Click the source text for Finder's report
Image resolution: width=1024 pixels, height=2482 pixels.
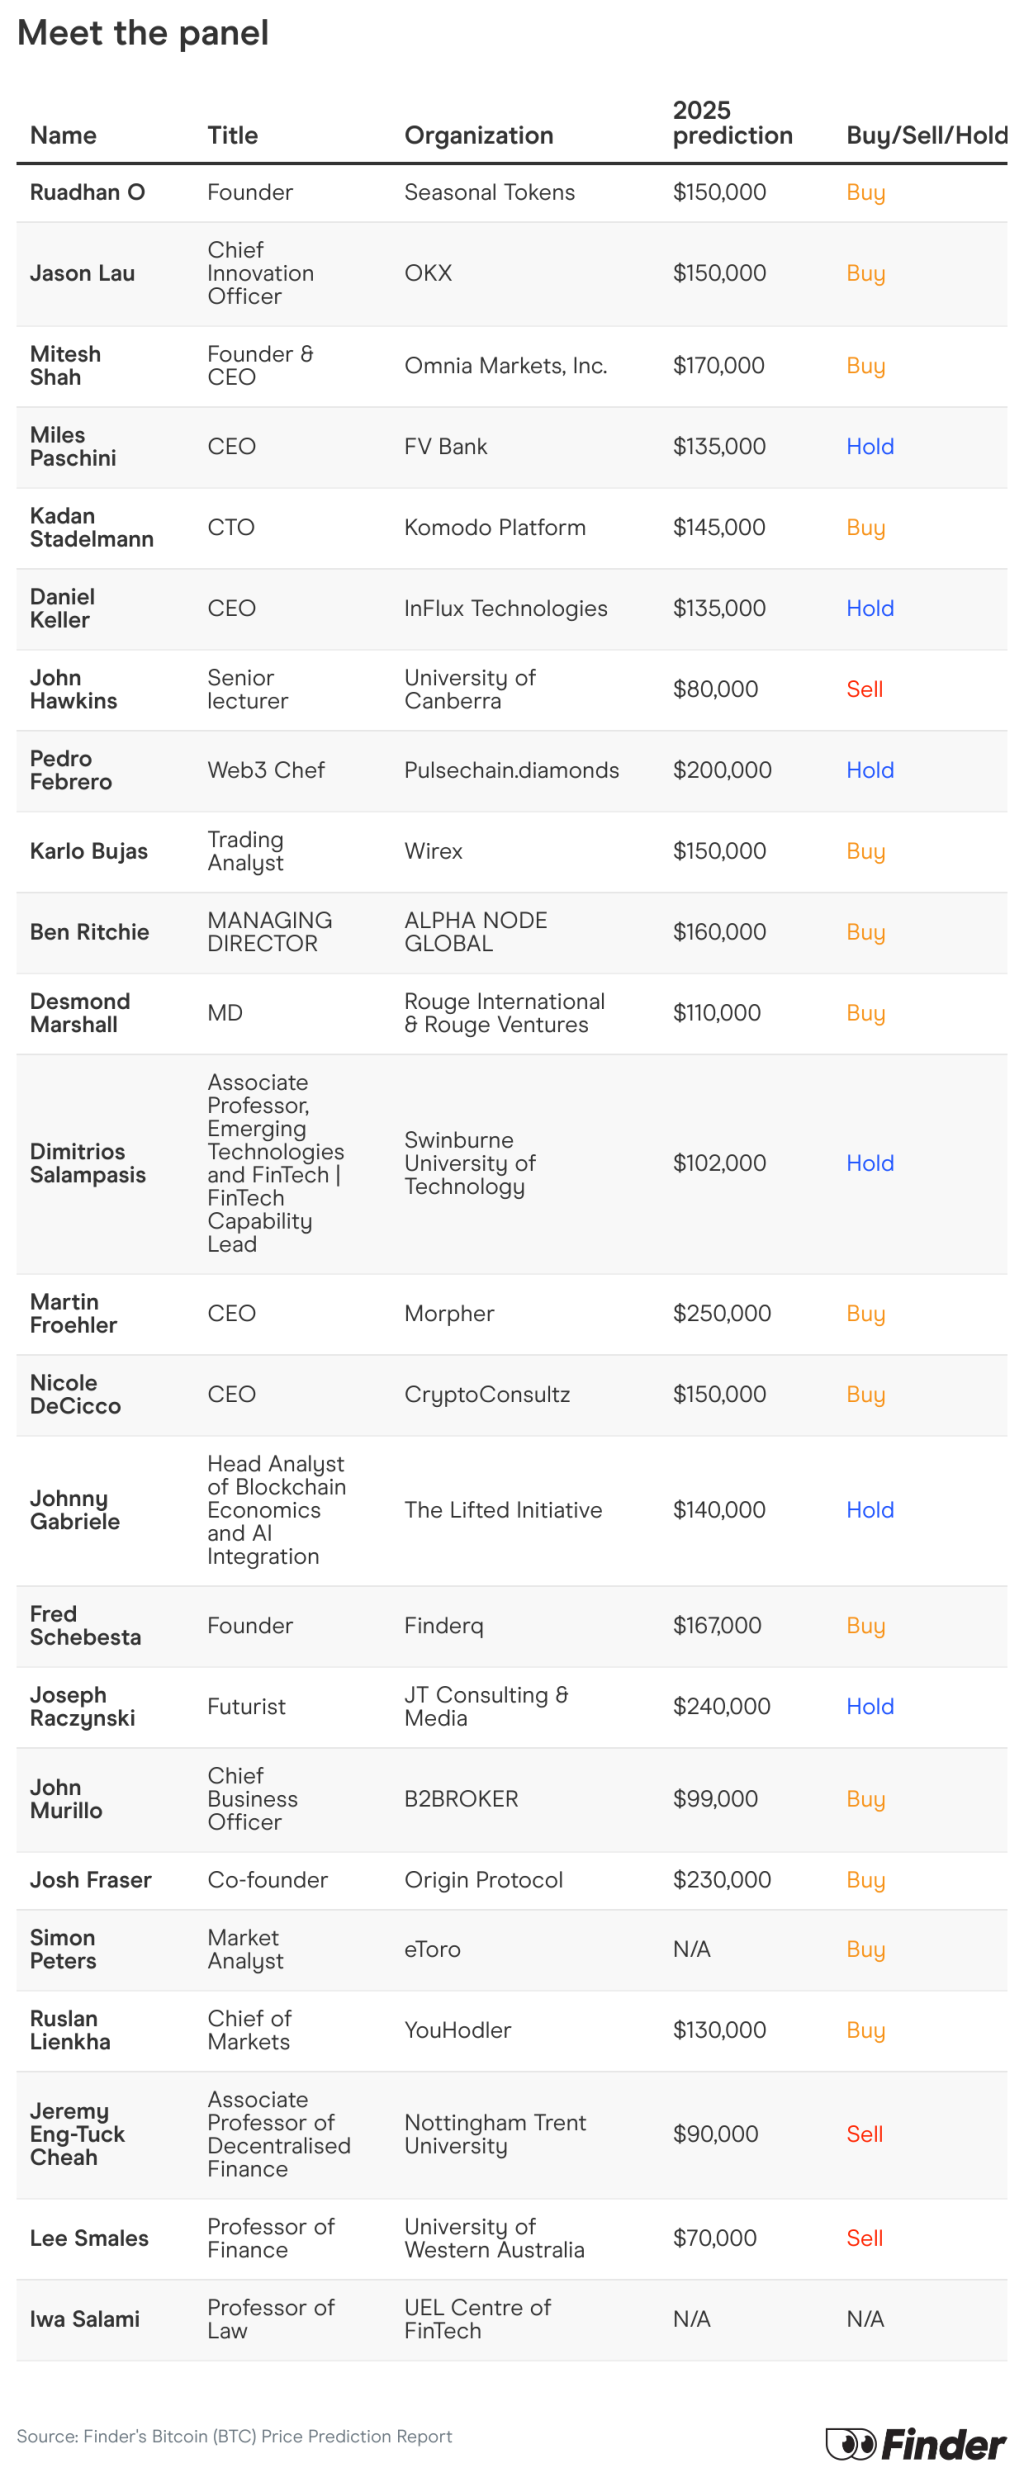(x=234, y=2436)
